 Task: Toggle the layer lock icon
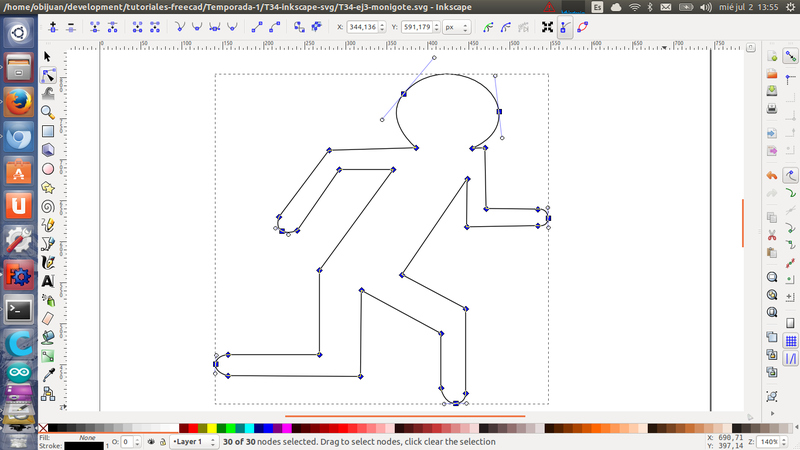[162, 441]
